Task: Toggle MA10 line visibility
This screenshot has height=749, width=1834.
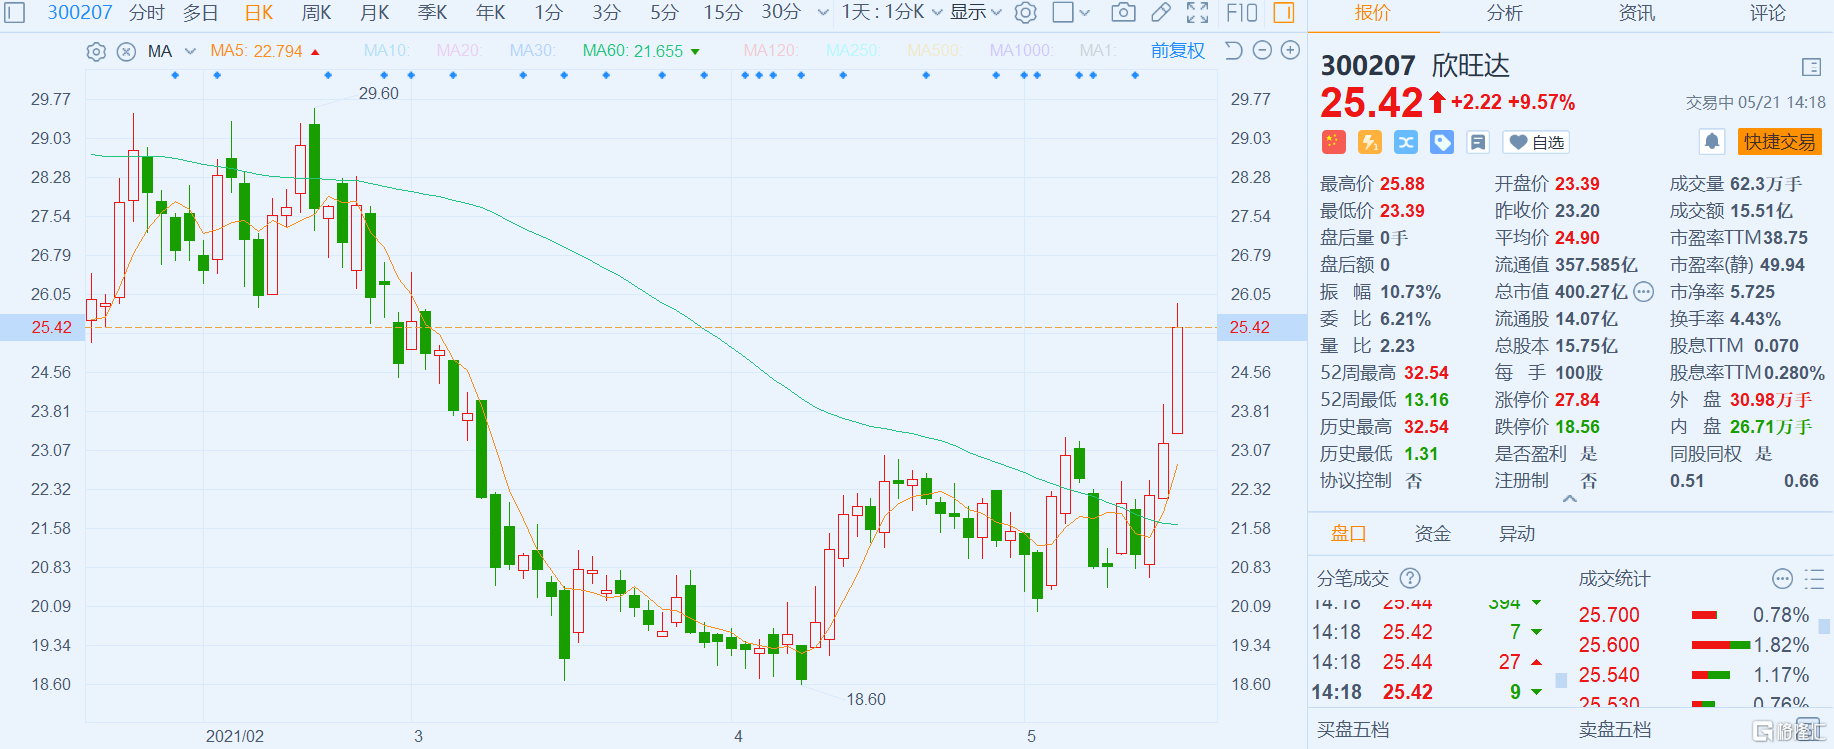Action: pyautogui.click(x=386, y=51)
